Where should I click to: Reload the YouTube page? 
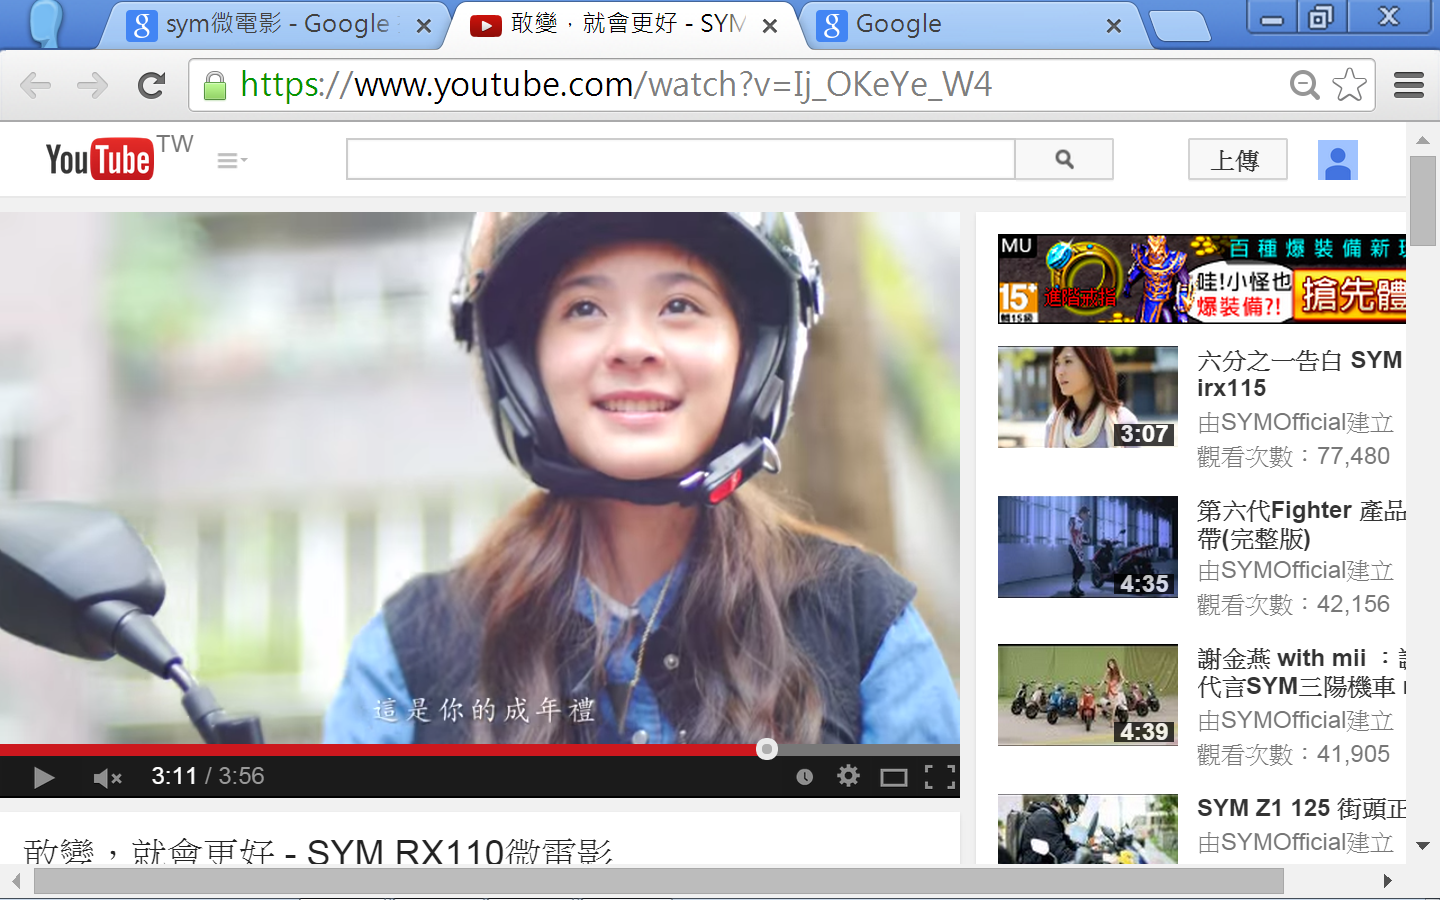151,86
